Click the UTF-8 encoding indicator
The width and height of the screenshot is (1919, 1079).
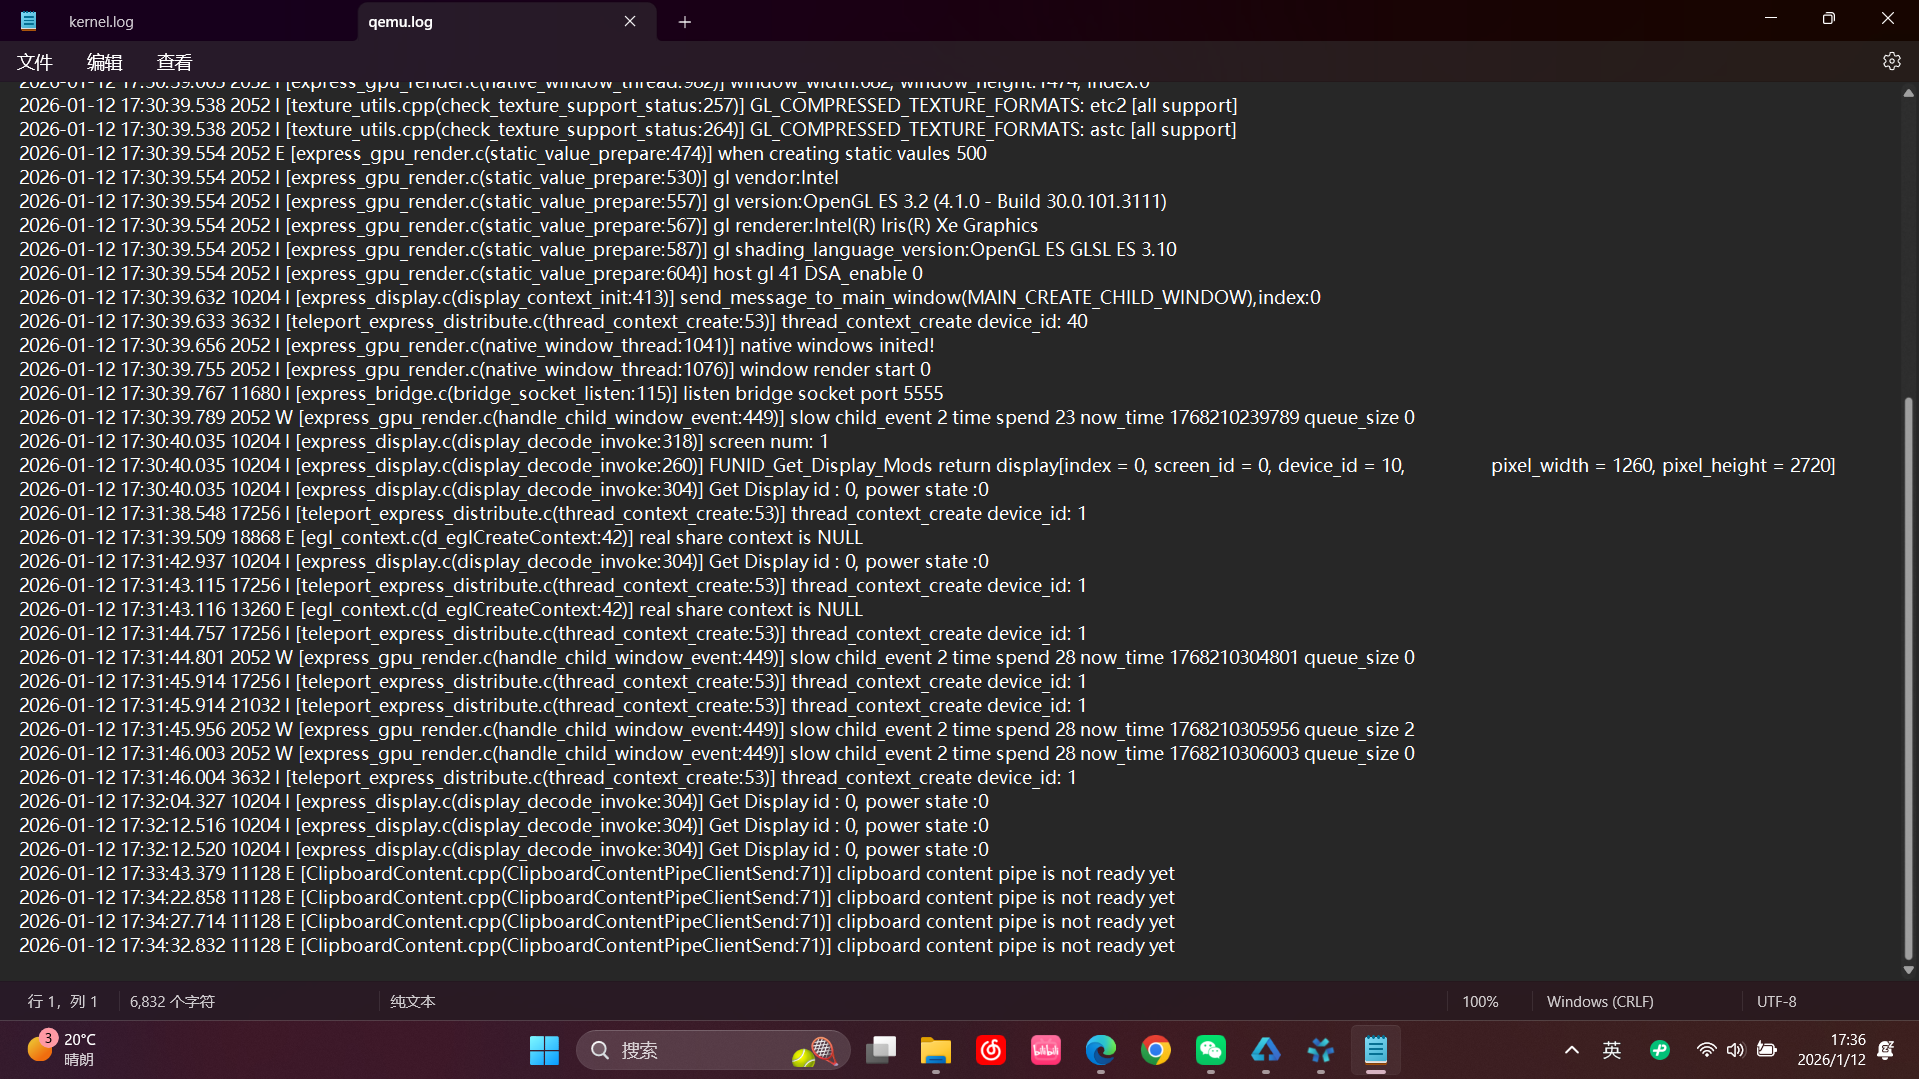(x=1776, y=1001)
